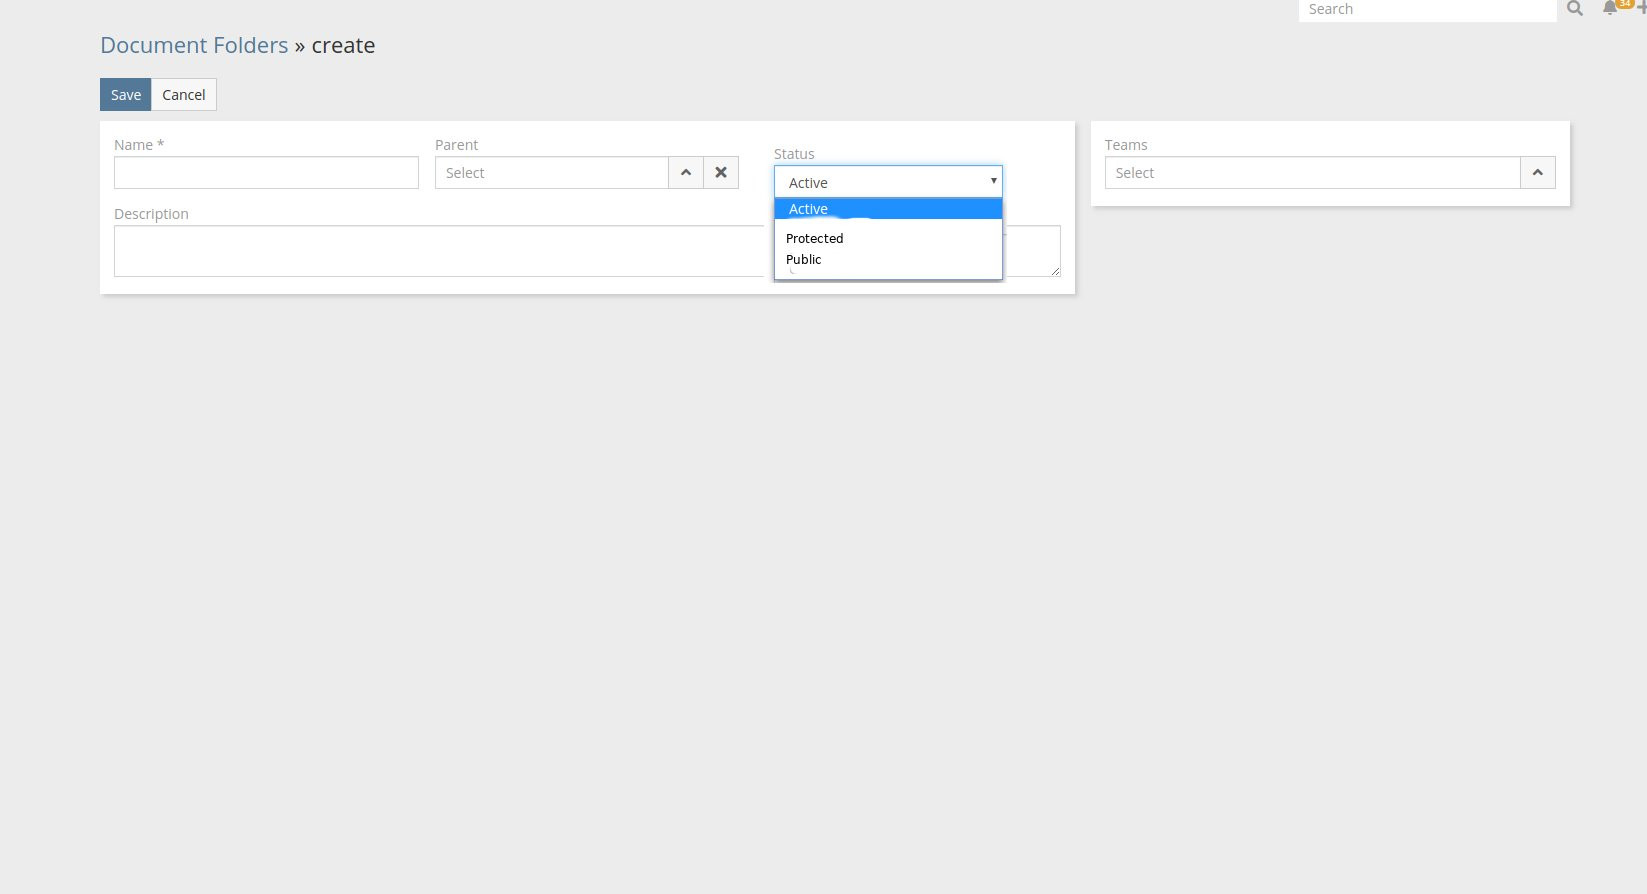Click the Description box resize handle
Image resolution: width=1647 pixels, height=894 pixels.
(1054, 270)
